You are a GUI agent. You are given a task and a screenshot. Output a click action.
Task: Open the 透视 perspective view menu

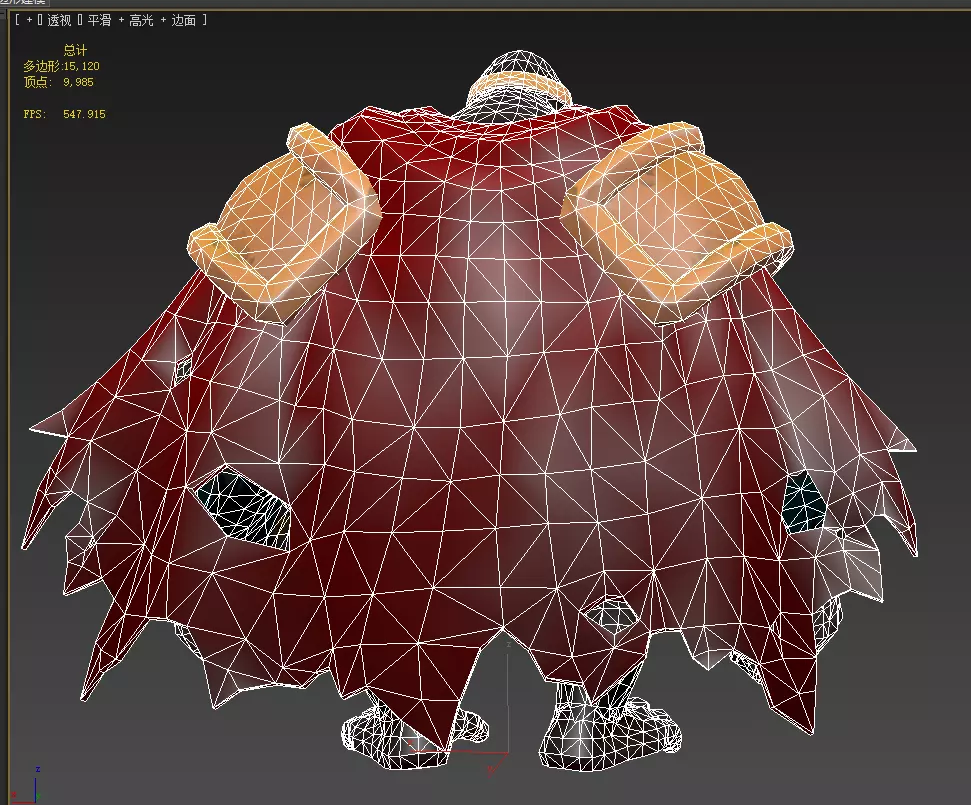59,20
